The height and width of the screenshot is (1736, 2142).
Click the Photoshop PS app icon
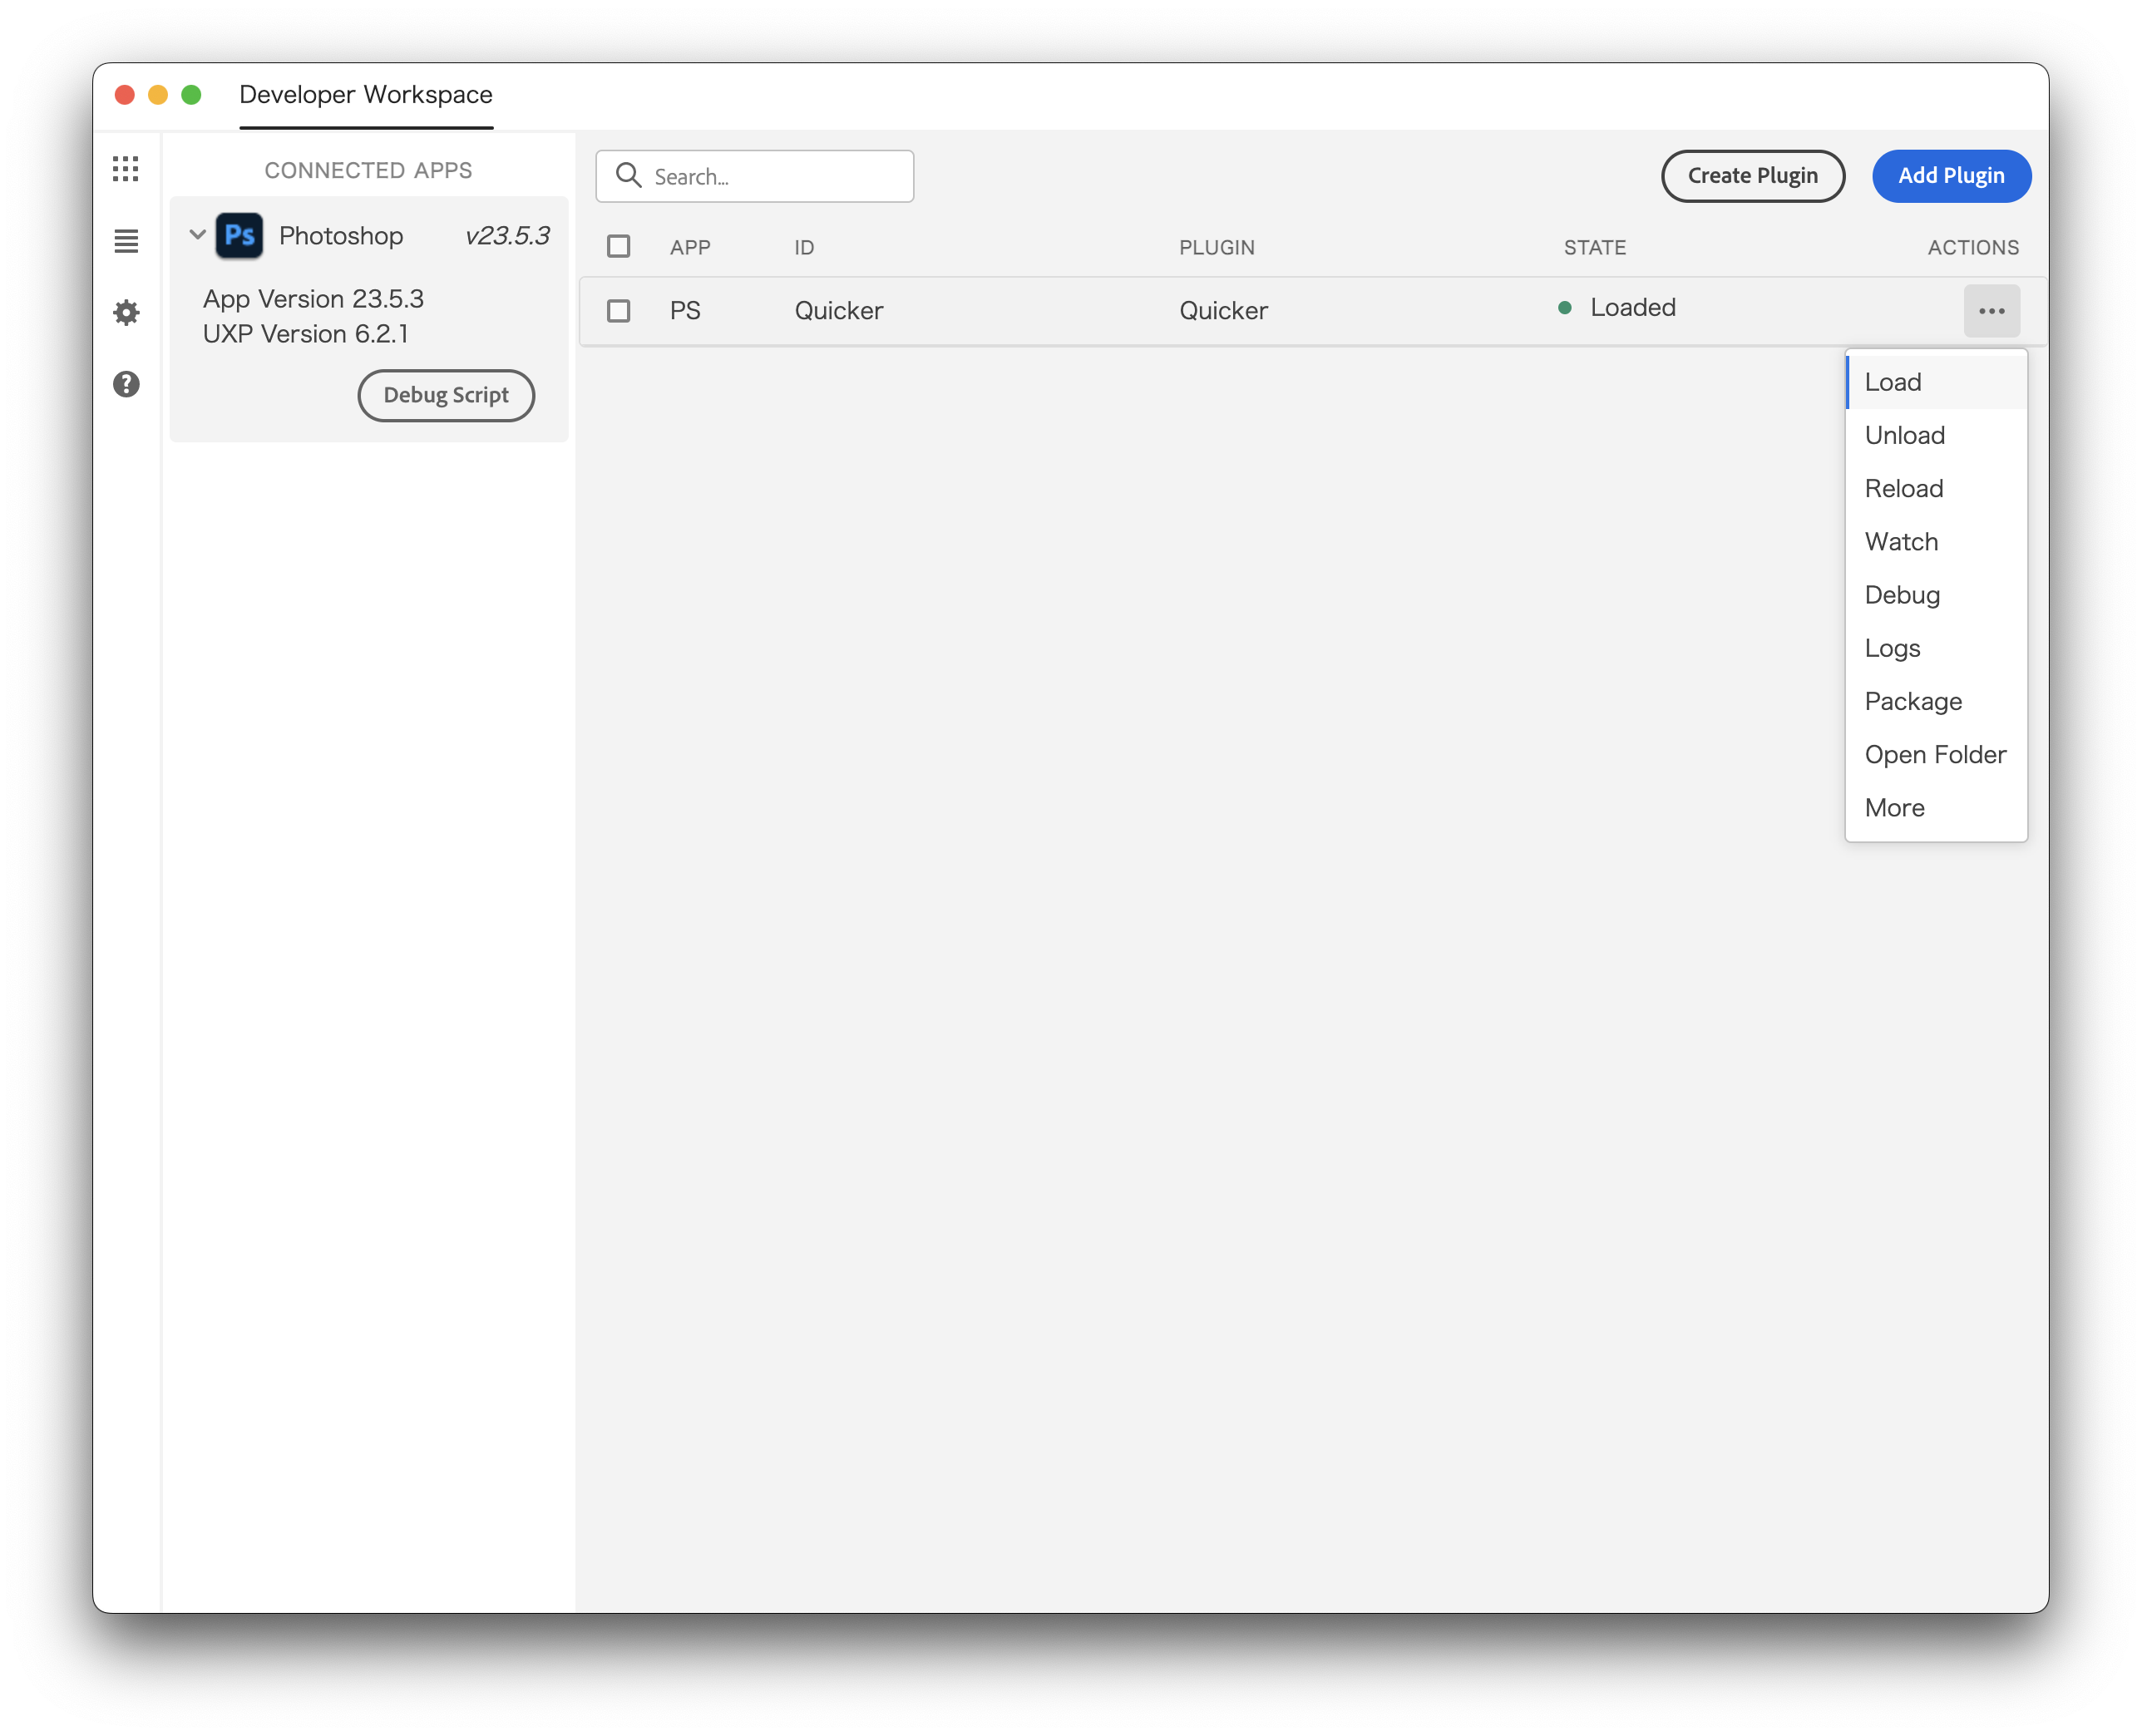pyautogui.click(x=238, y=234)
